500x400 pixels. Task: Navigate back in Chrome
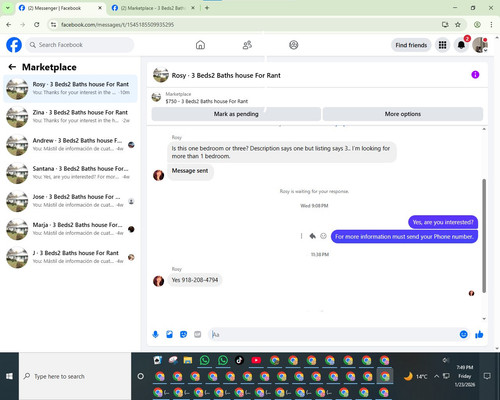click(x=9, y=24)
